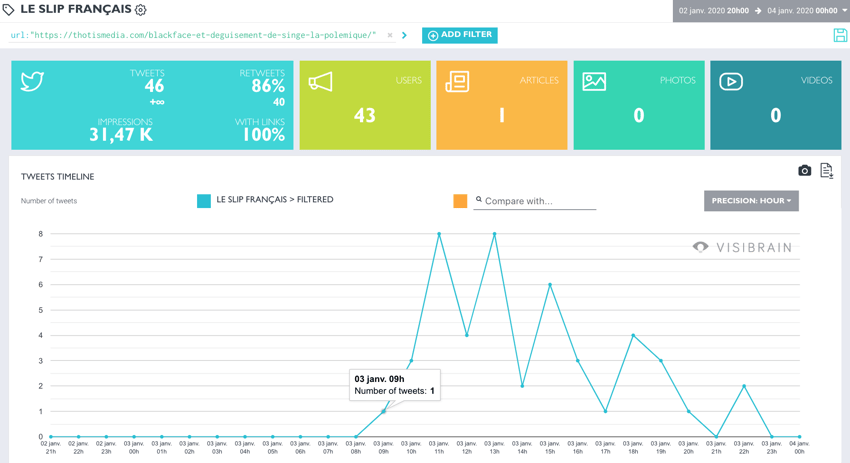Click the 4-tweet dip at 03 janv. 12h
Screen dimensions: 850x463
[467, 335]
